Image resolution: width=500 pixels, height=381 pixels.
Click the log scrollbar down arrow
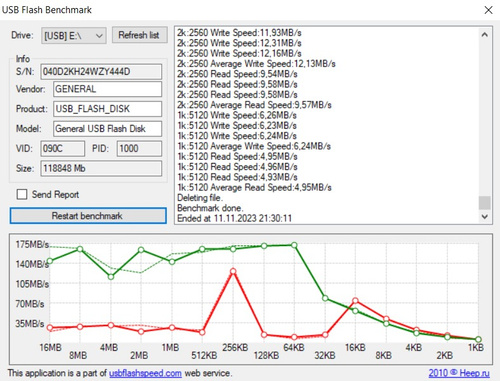(485, 216)
